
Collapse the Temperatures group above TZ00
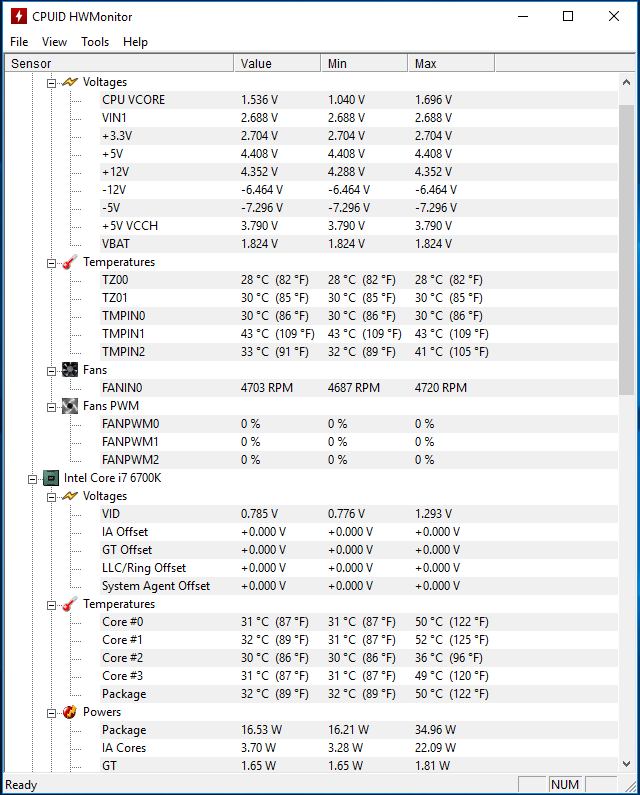pyautogui.click(x=51, y=263)
